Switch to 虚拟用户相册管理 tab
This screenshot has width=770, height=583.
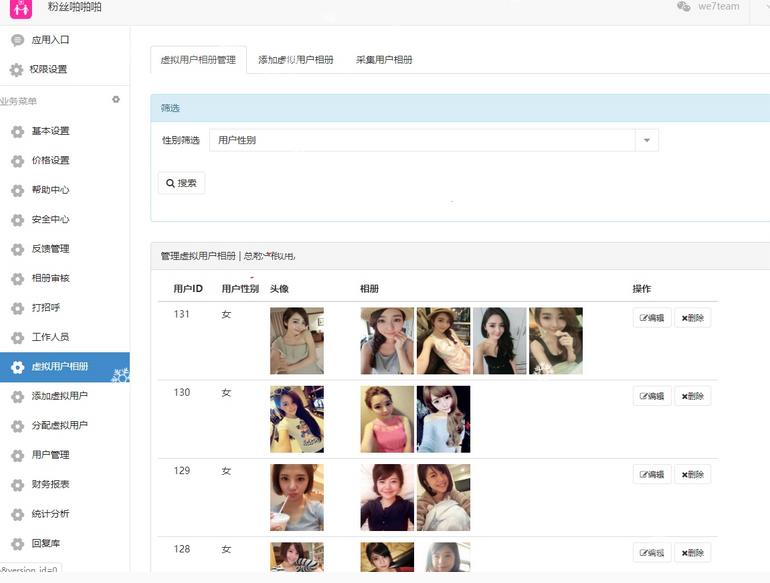click(198, 60)
